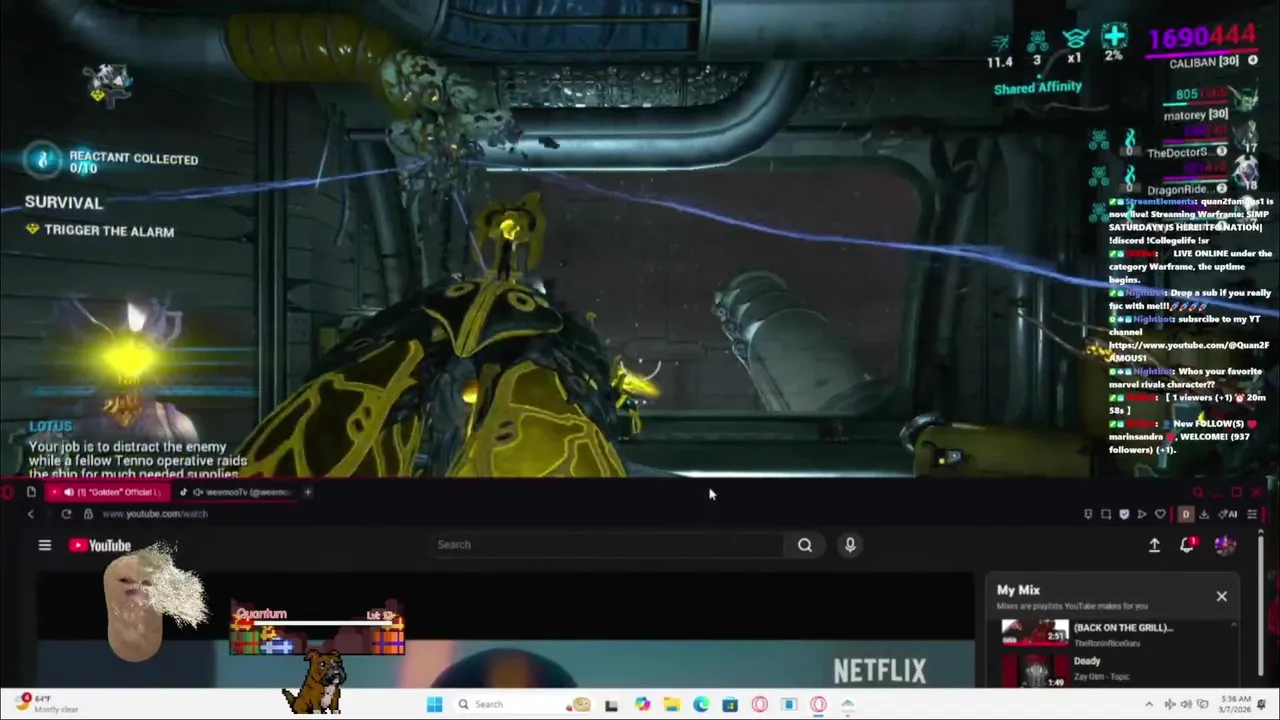This screenshot has height=720, width=1280.
Task: Open the ad-blocker shield icon
Action: 1124,514
